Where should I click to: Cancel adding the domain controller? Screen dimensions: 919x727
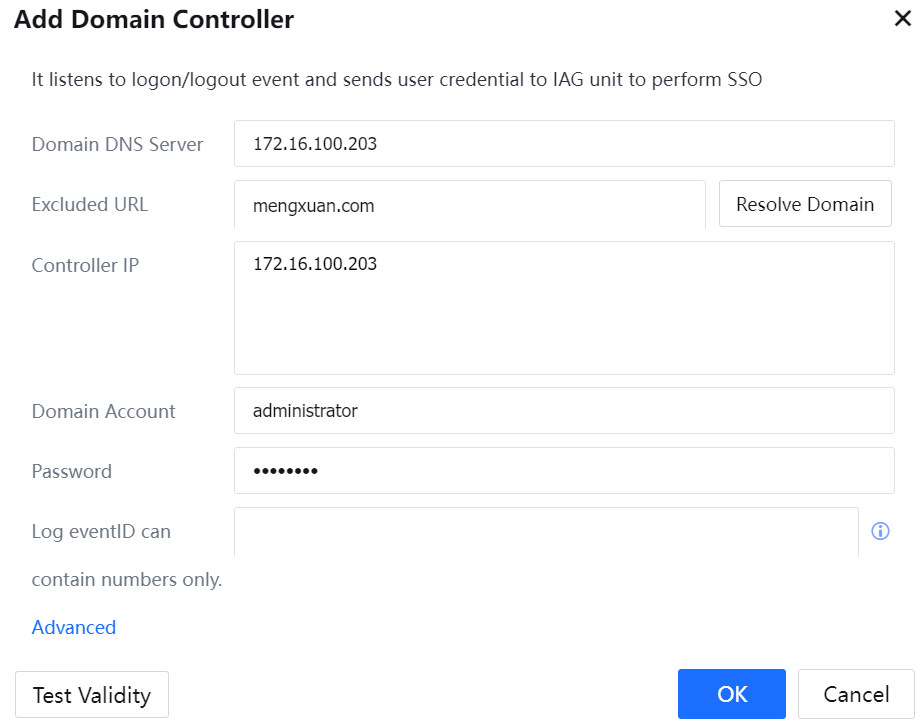856,694
